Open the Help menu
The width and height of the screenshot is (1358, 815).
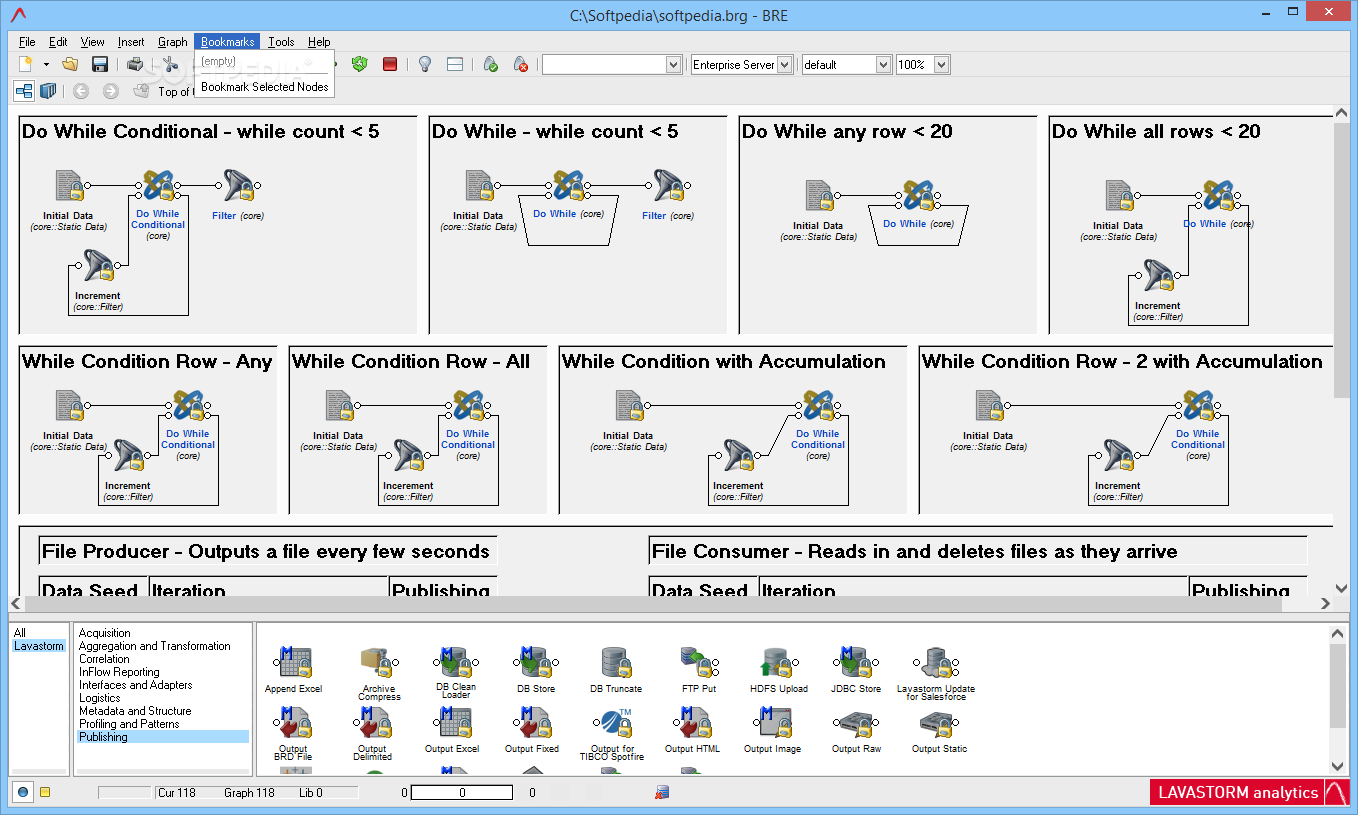click(319, 42)
